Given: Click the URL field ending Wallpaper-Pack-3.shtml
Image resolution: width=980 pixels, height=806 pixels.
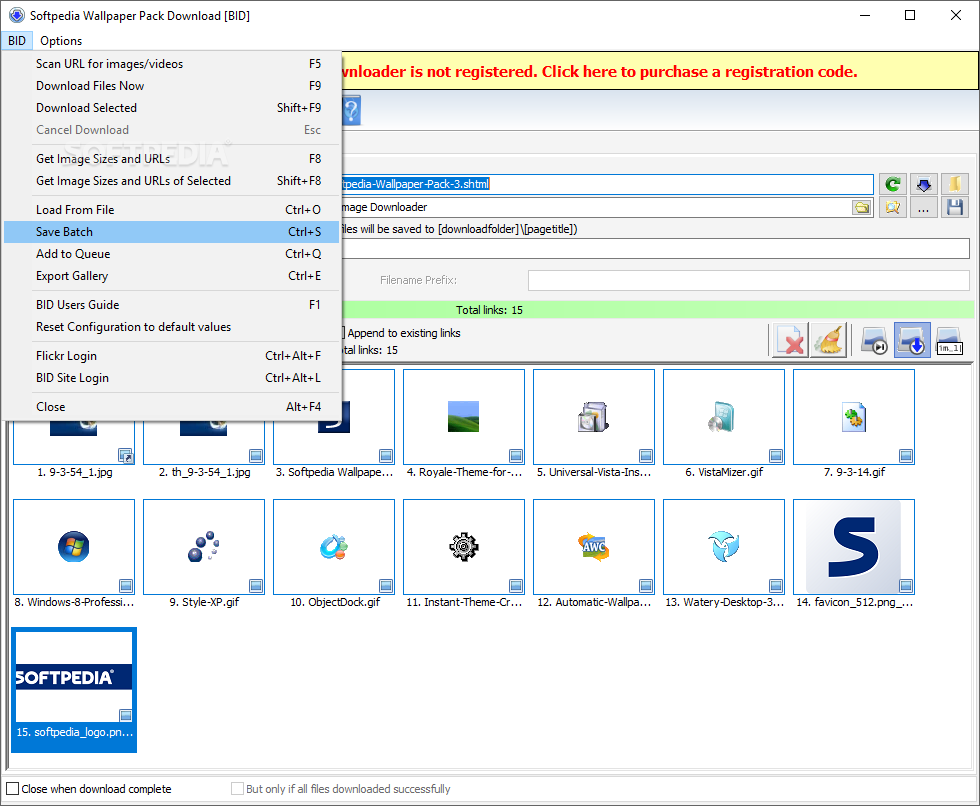Looking at the screenshot, I should (x=607, y=184).
